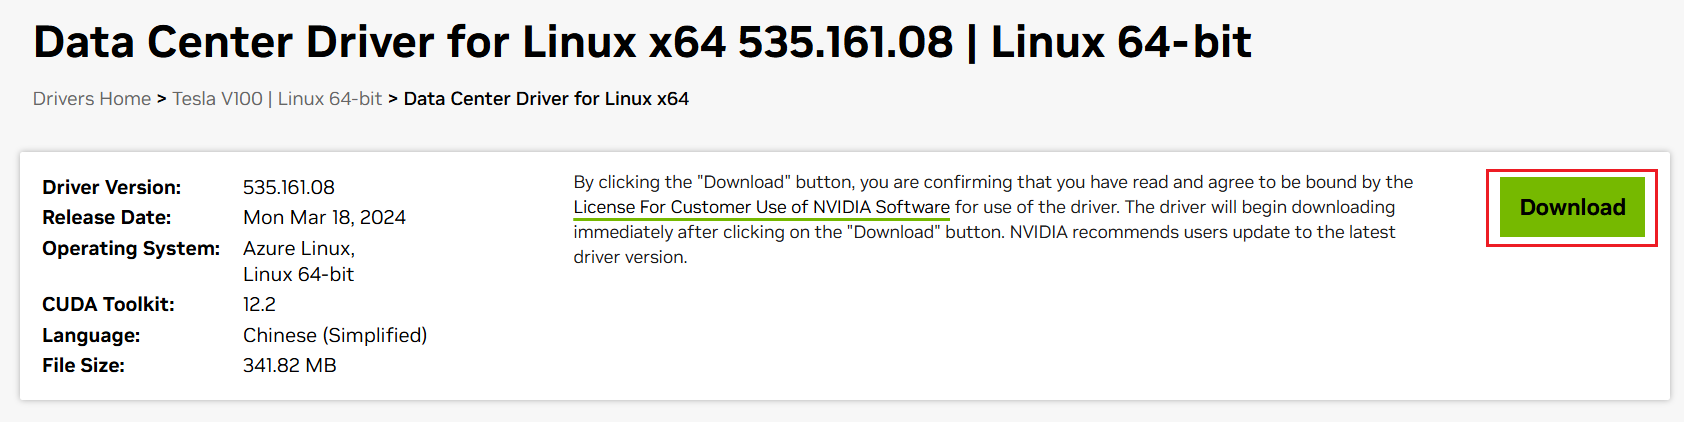Screen dimensions: 1684x422
Task: Click the current breadcrumb Data Center Driver
Action: click(x=546, y=99)
